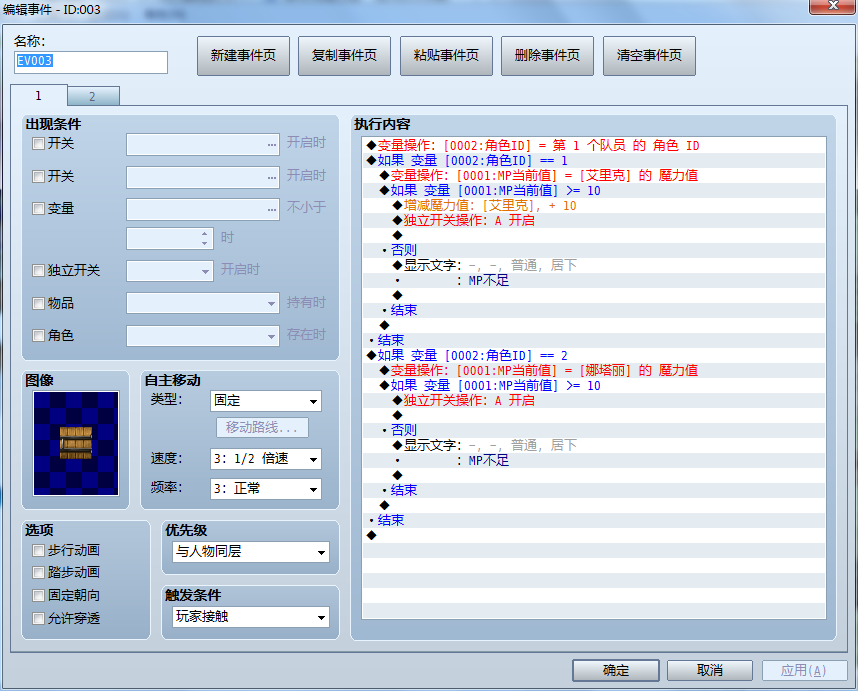Open the 角色 selection dropdown

[203, 336]
